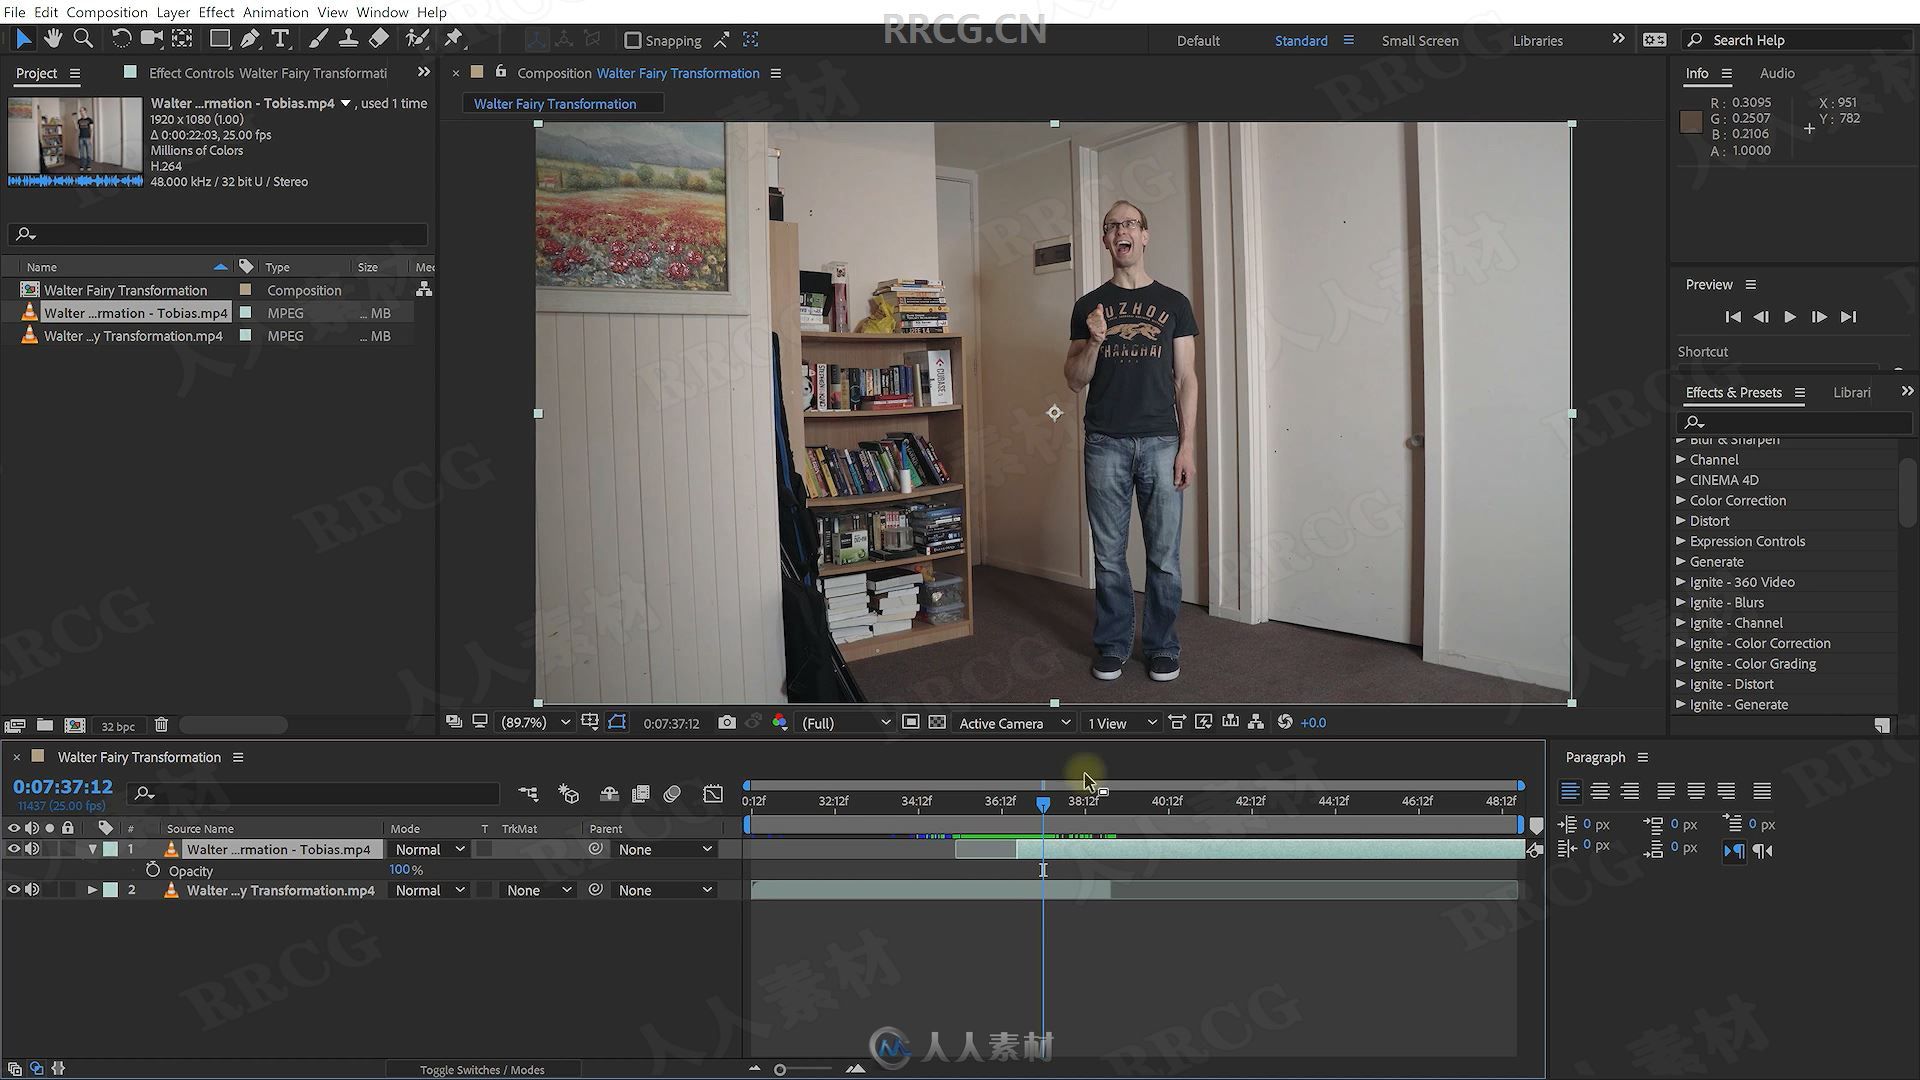Screen dimensions: 1920x1080
Task: Select the Pen tool
Action: click(x=250, y=39)
